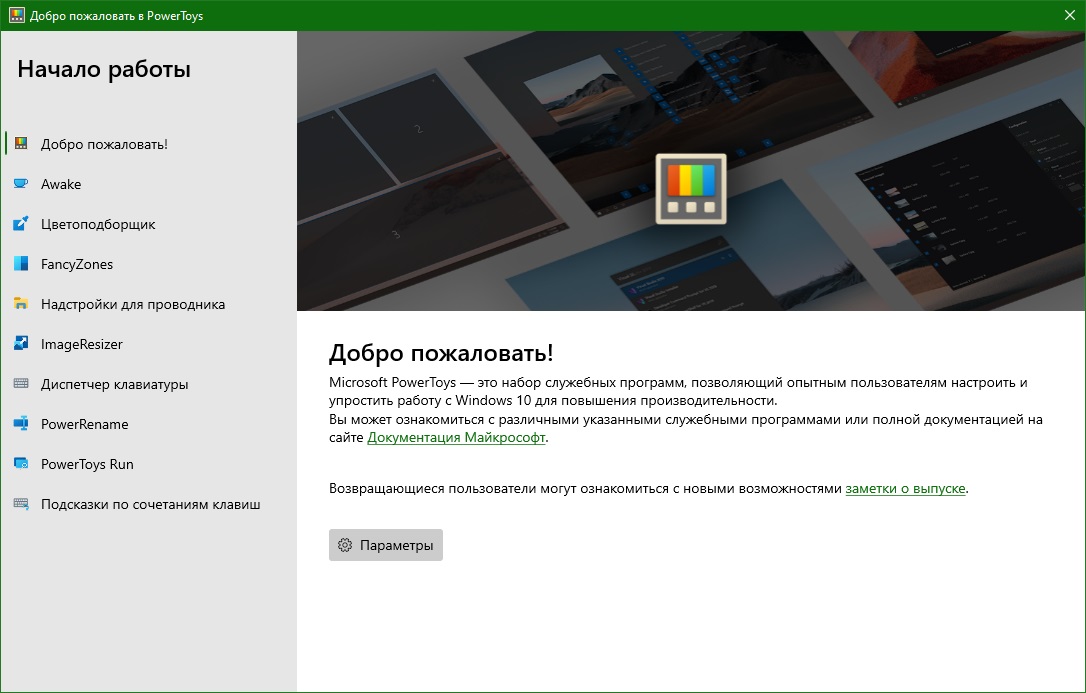Click the Параметры button
The width and height of the screenshot is (1086, 693).
[x=386, y=545]
